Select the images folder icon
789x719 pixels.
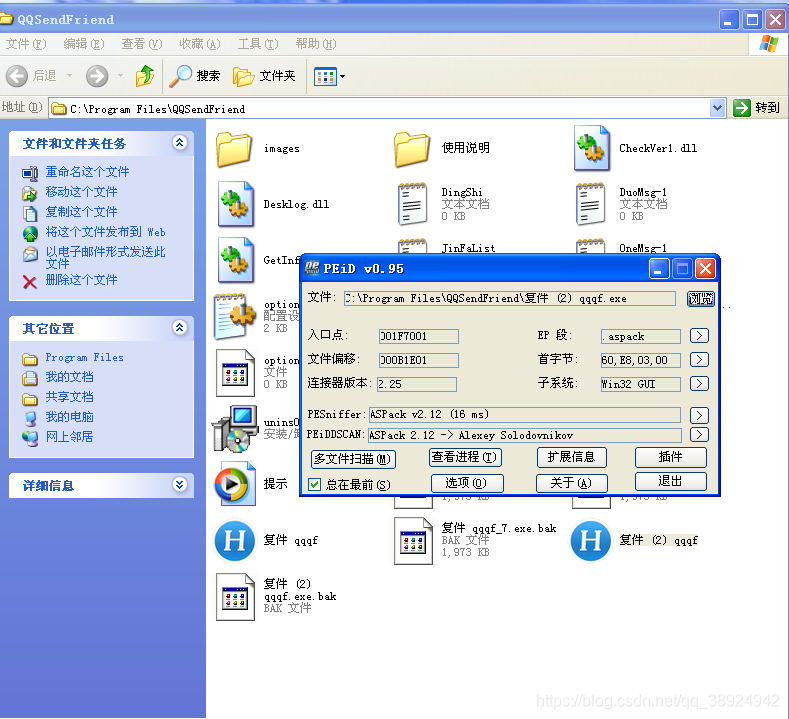point(234,149)
